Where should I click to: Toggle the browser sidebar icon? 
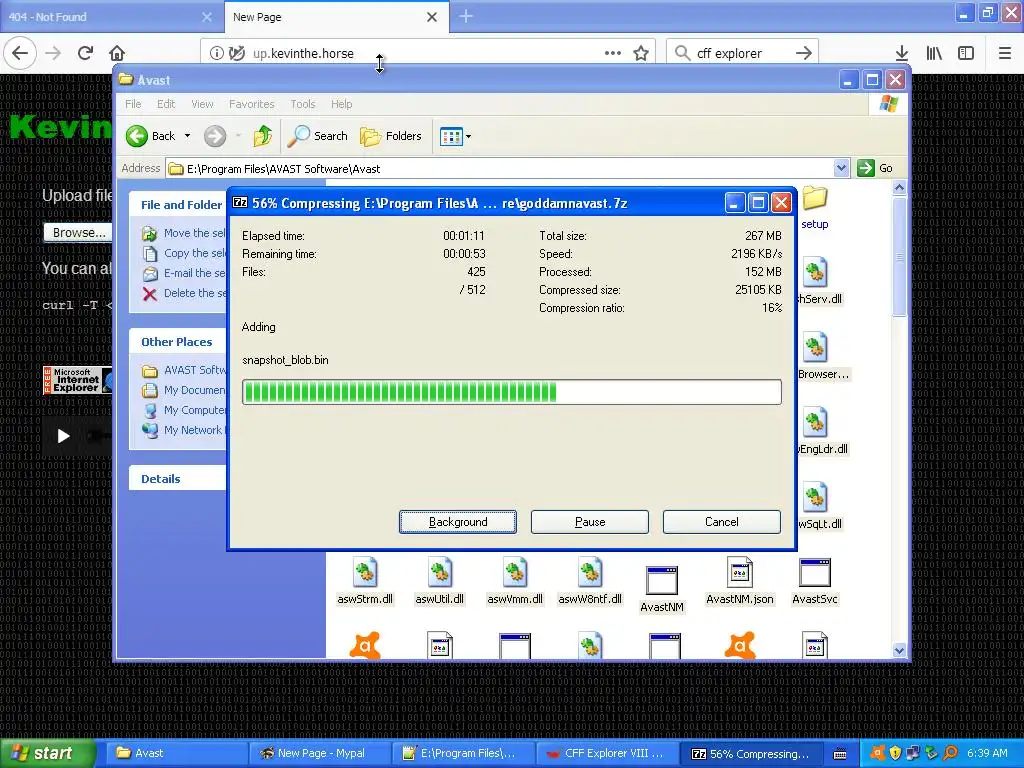966,53
